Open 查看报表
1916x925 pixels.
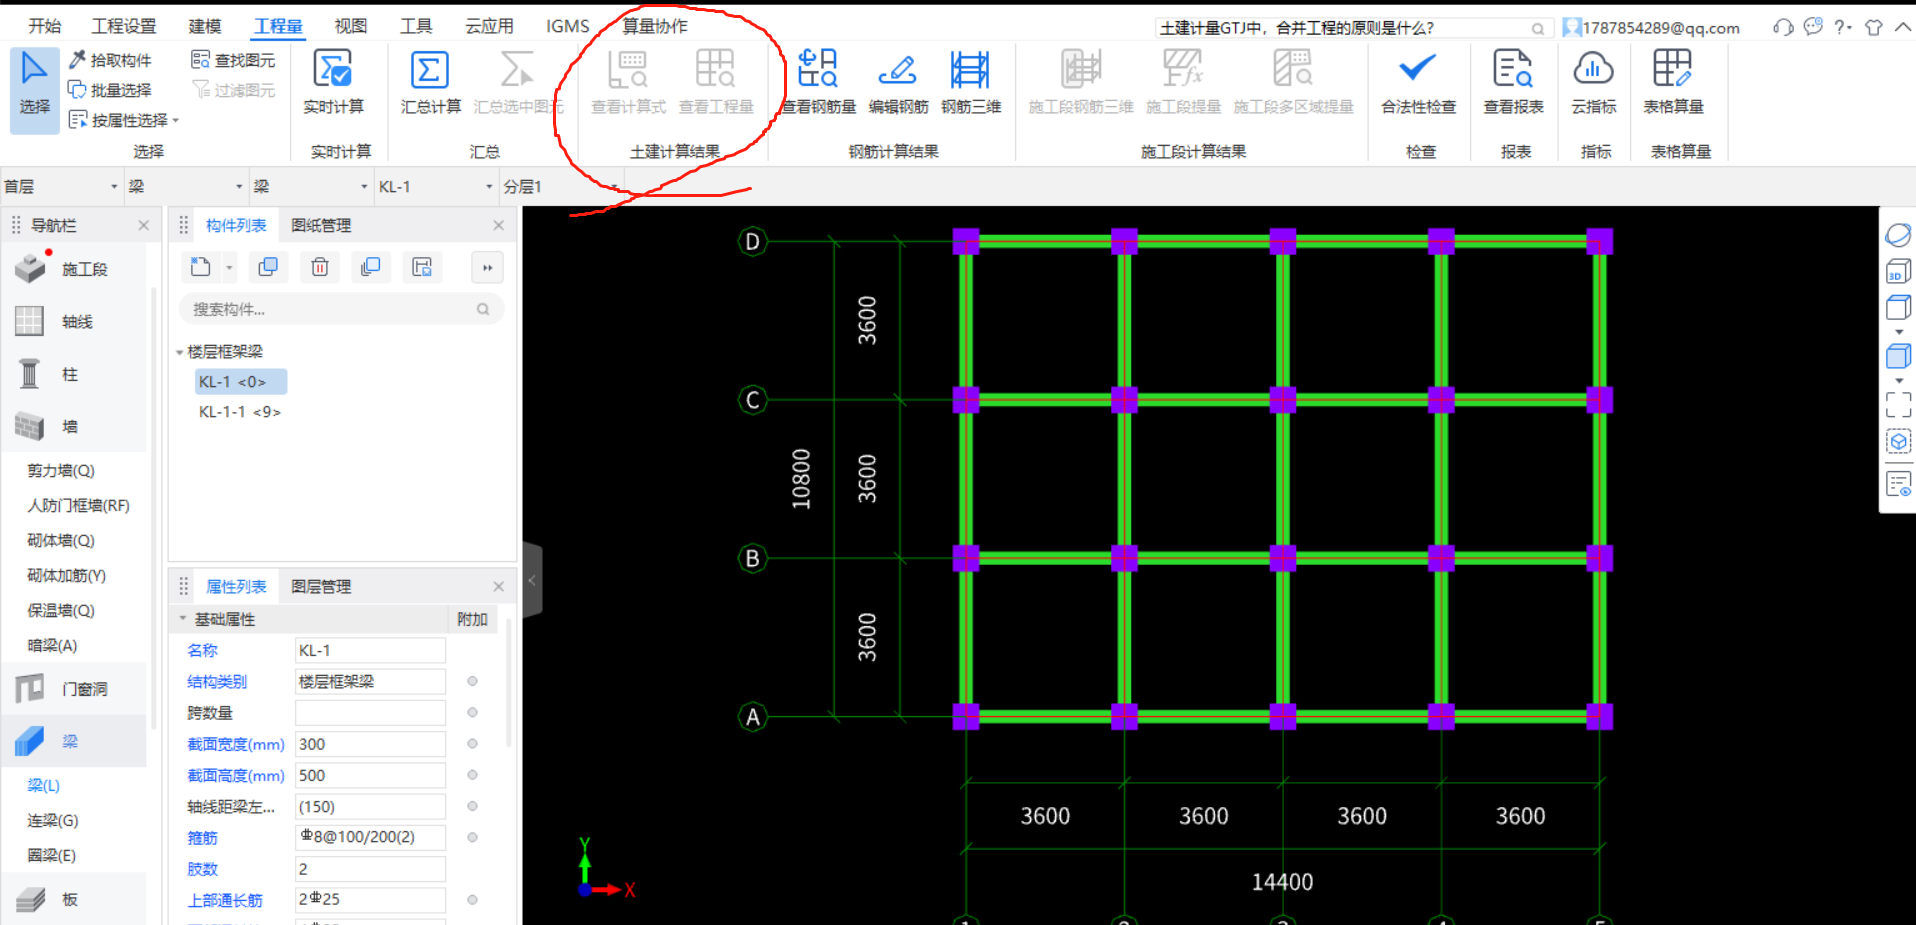(1513, 82)
